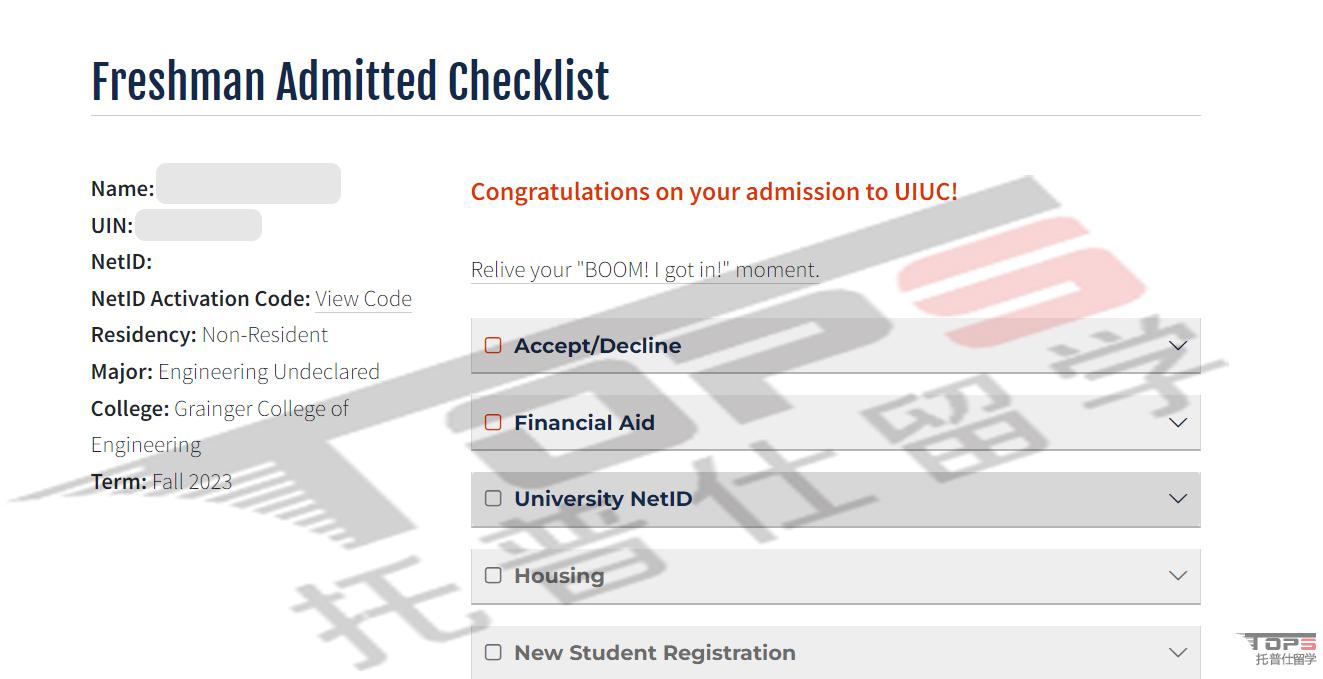Image resolution: width=1323 pixels, height=679 pixels.
Task: Click the blurred Name field
Action: [x=248, y=184]
